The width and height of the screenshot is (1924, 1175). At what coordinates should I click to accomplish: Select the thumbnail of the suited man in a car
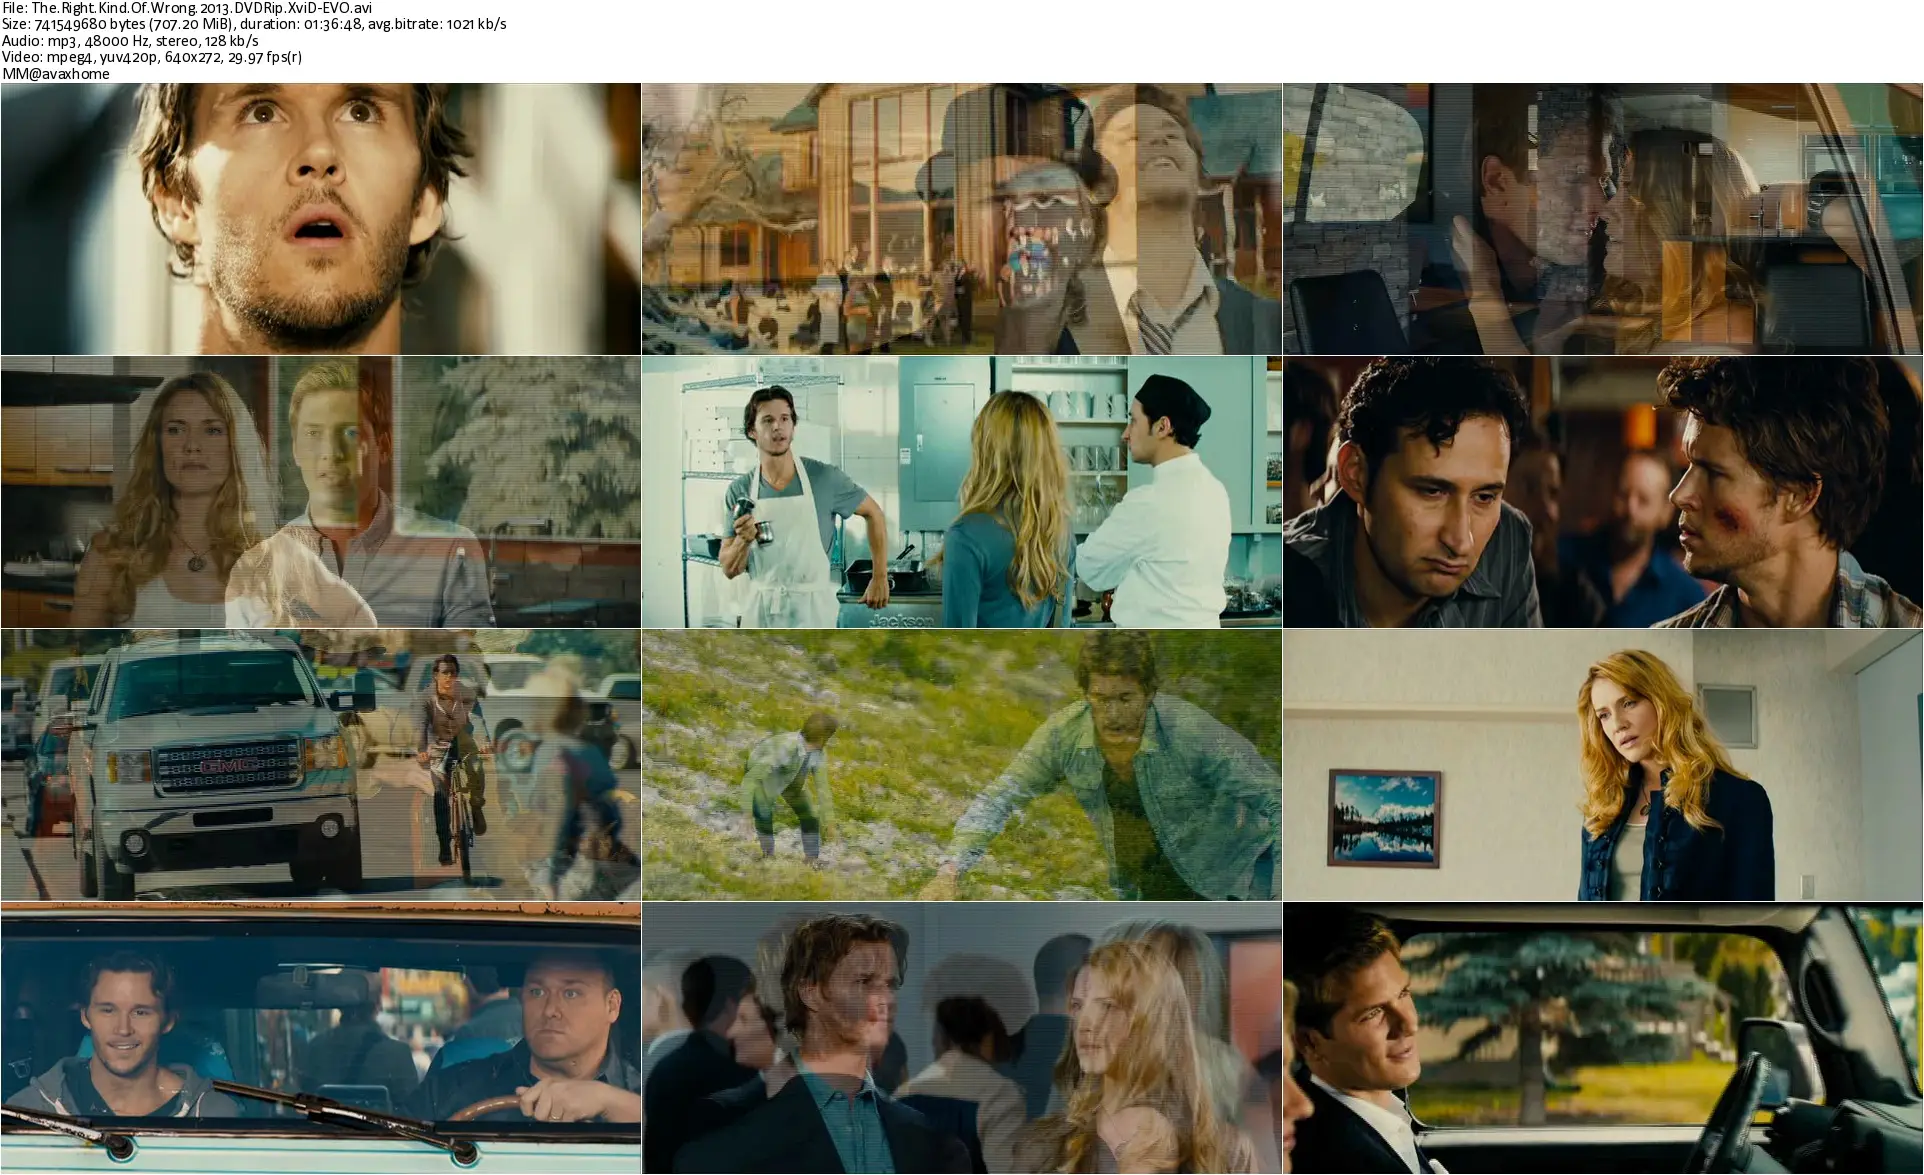coord(1603,1038)
